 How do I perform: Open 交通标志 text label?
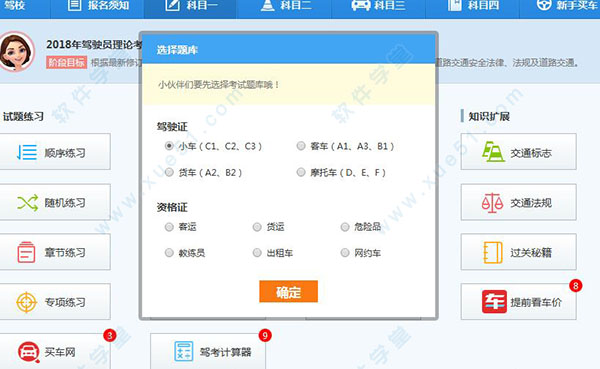click(531, 153)
